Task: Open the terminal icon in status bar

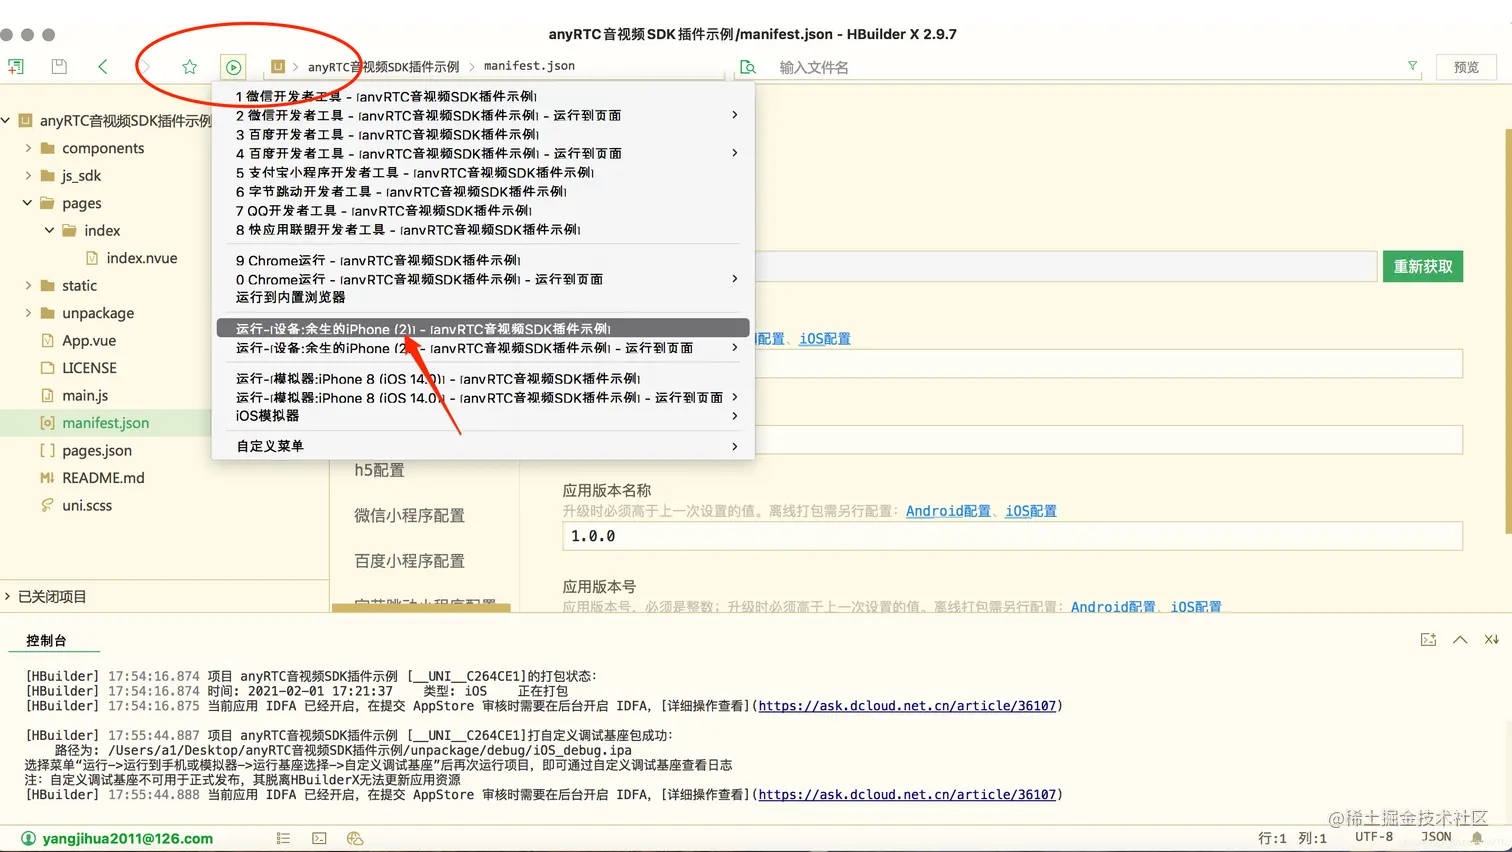Action: [319, 838]
